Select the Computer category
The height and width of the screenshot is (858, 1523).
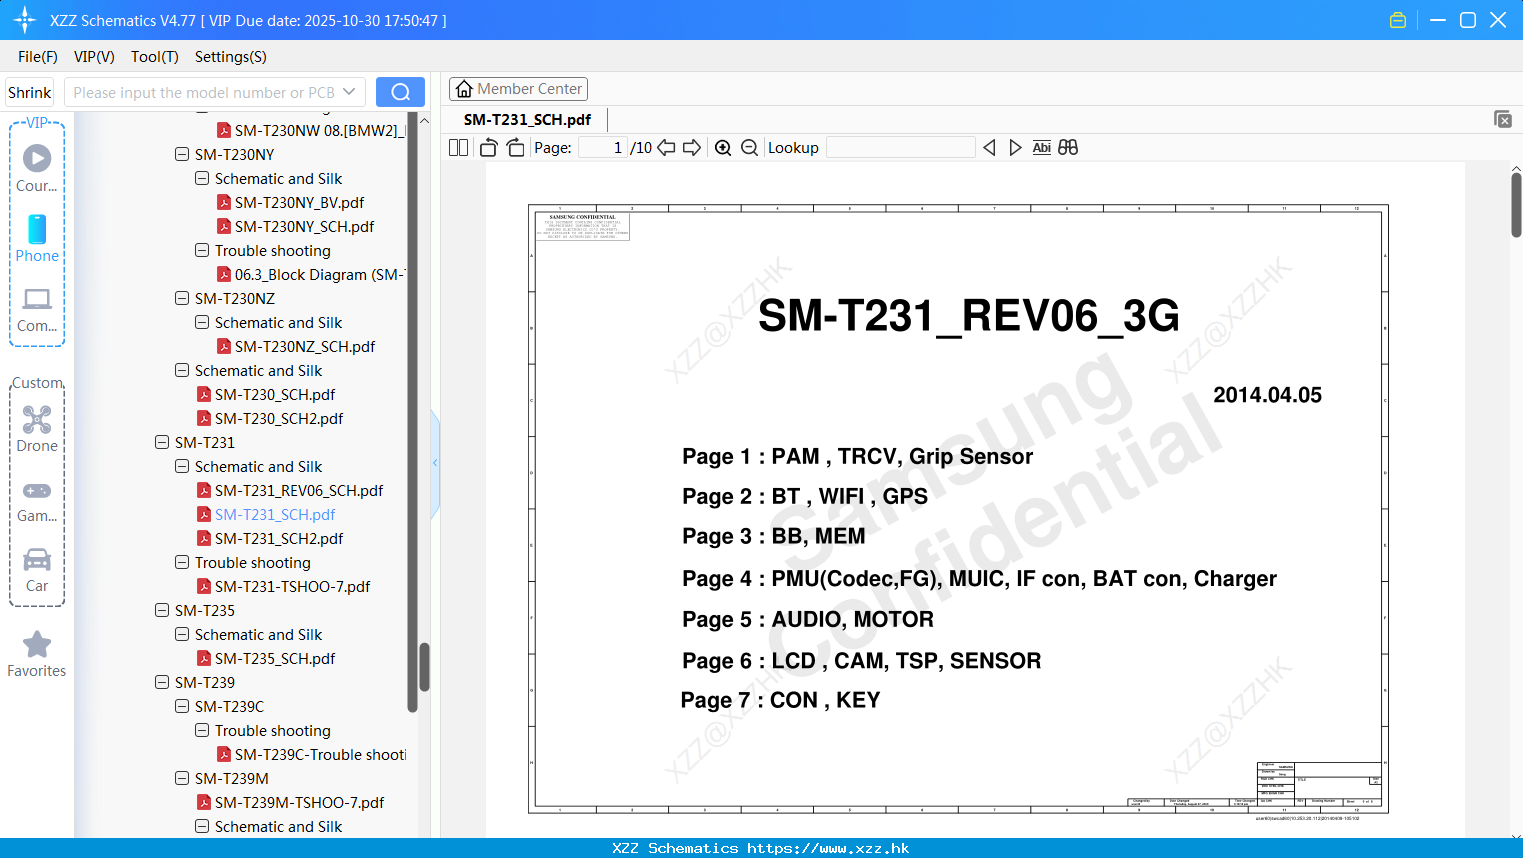pyautogui.click(x=37, y=310)
